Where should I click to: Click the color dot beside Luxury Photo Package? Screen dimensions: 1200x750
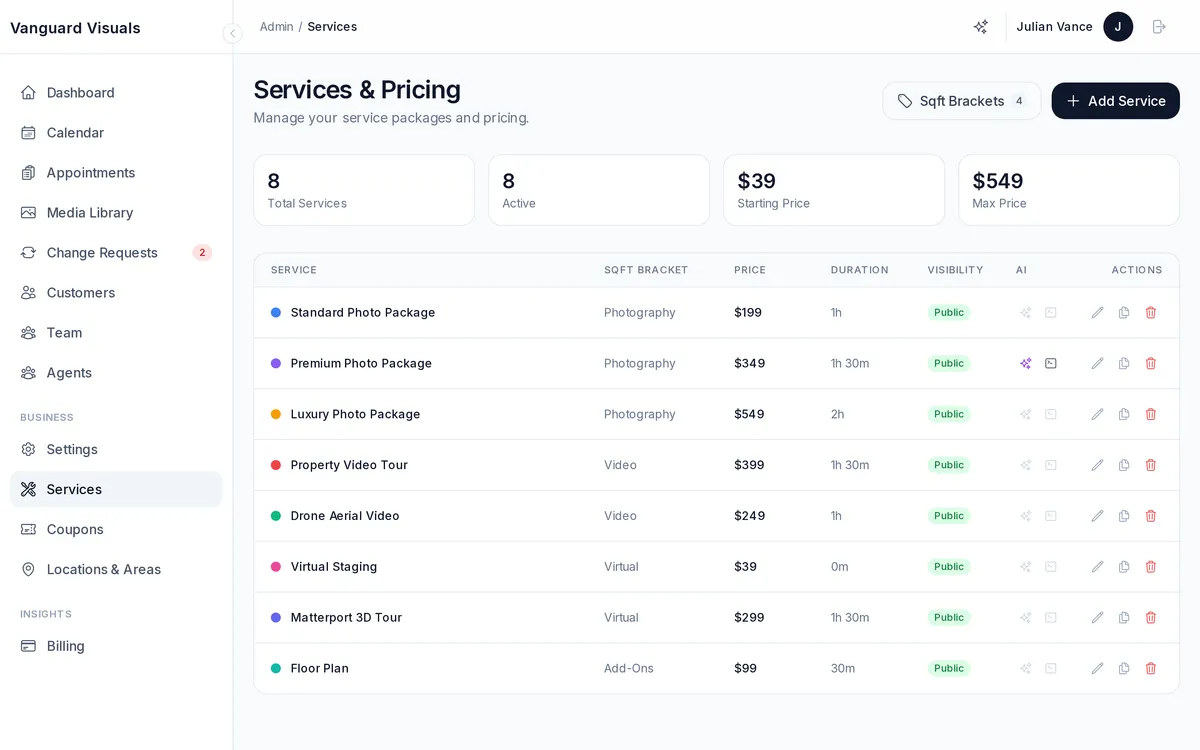(276, 414)
